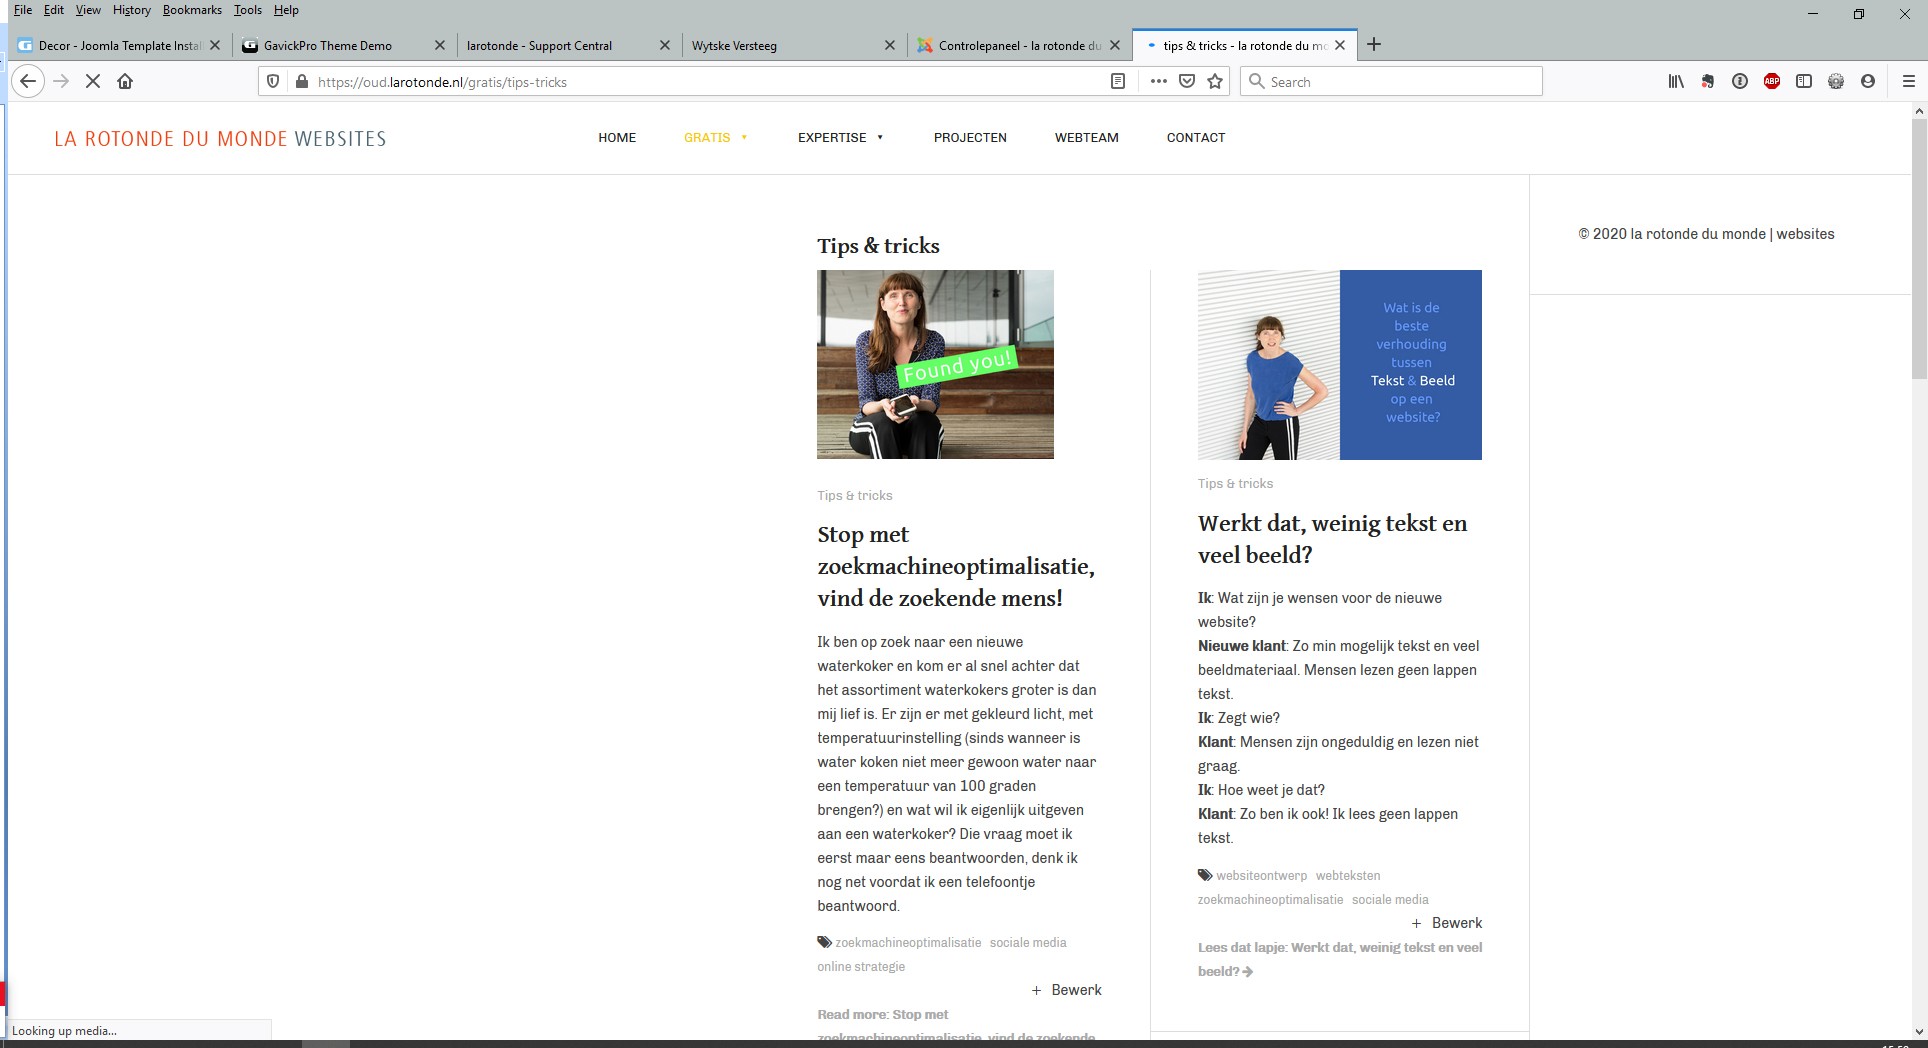Screen dimensions: 1928x1048
Task: Save page to Pocket
Action: 1187,82
